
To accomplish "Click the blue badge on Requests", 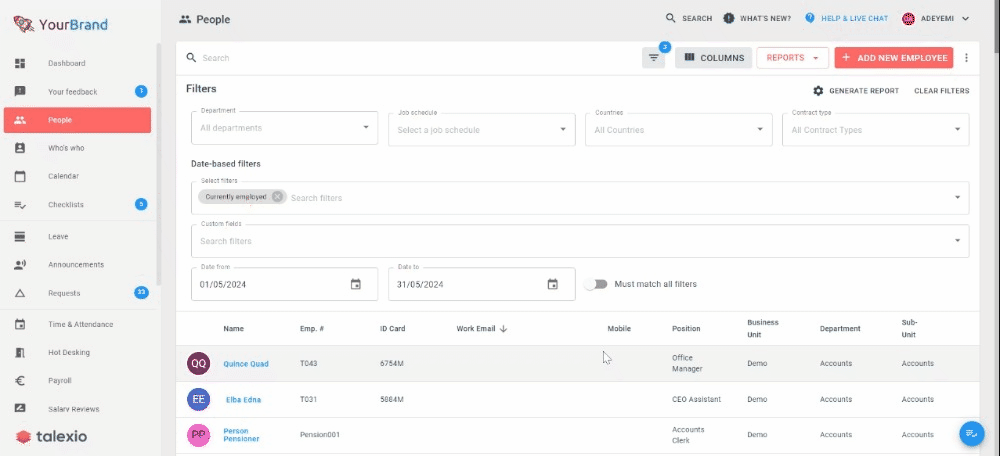I will tap(141, 293).
